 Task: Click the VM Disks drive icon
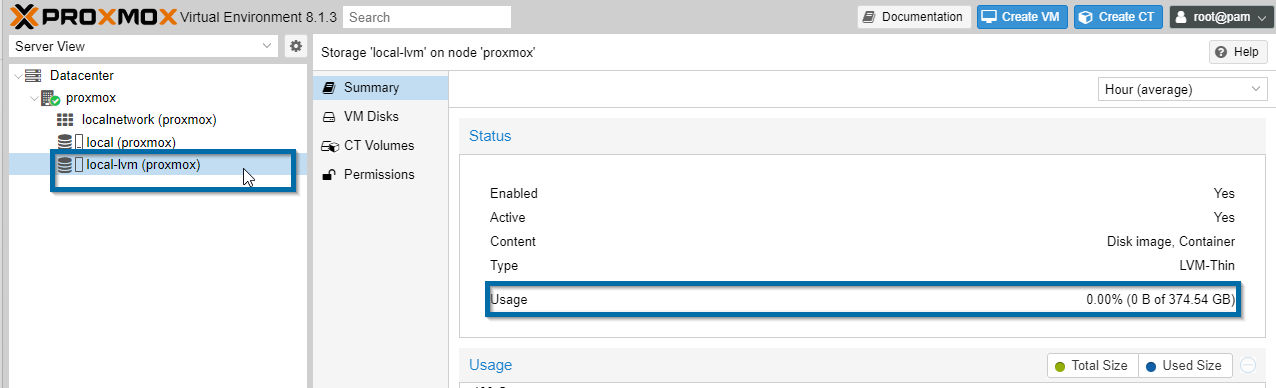click(328, 116)
